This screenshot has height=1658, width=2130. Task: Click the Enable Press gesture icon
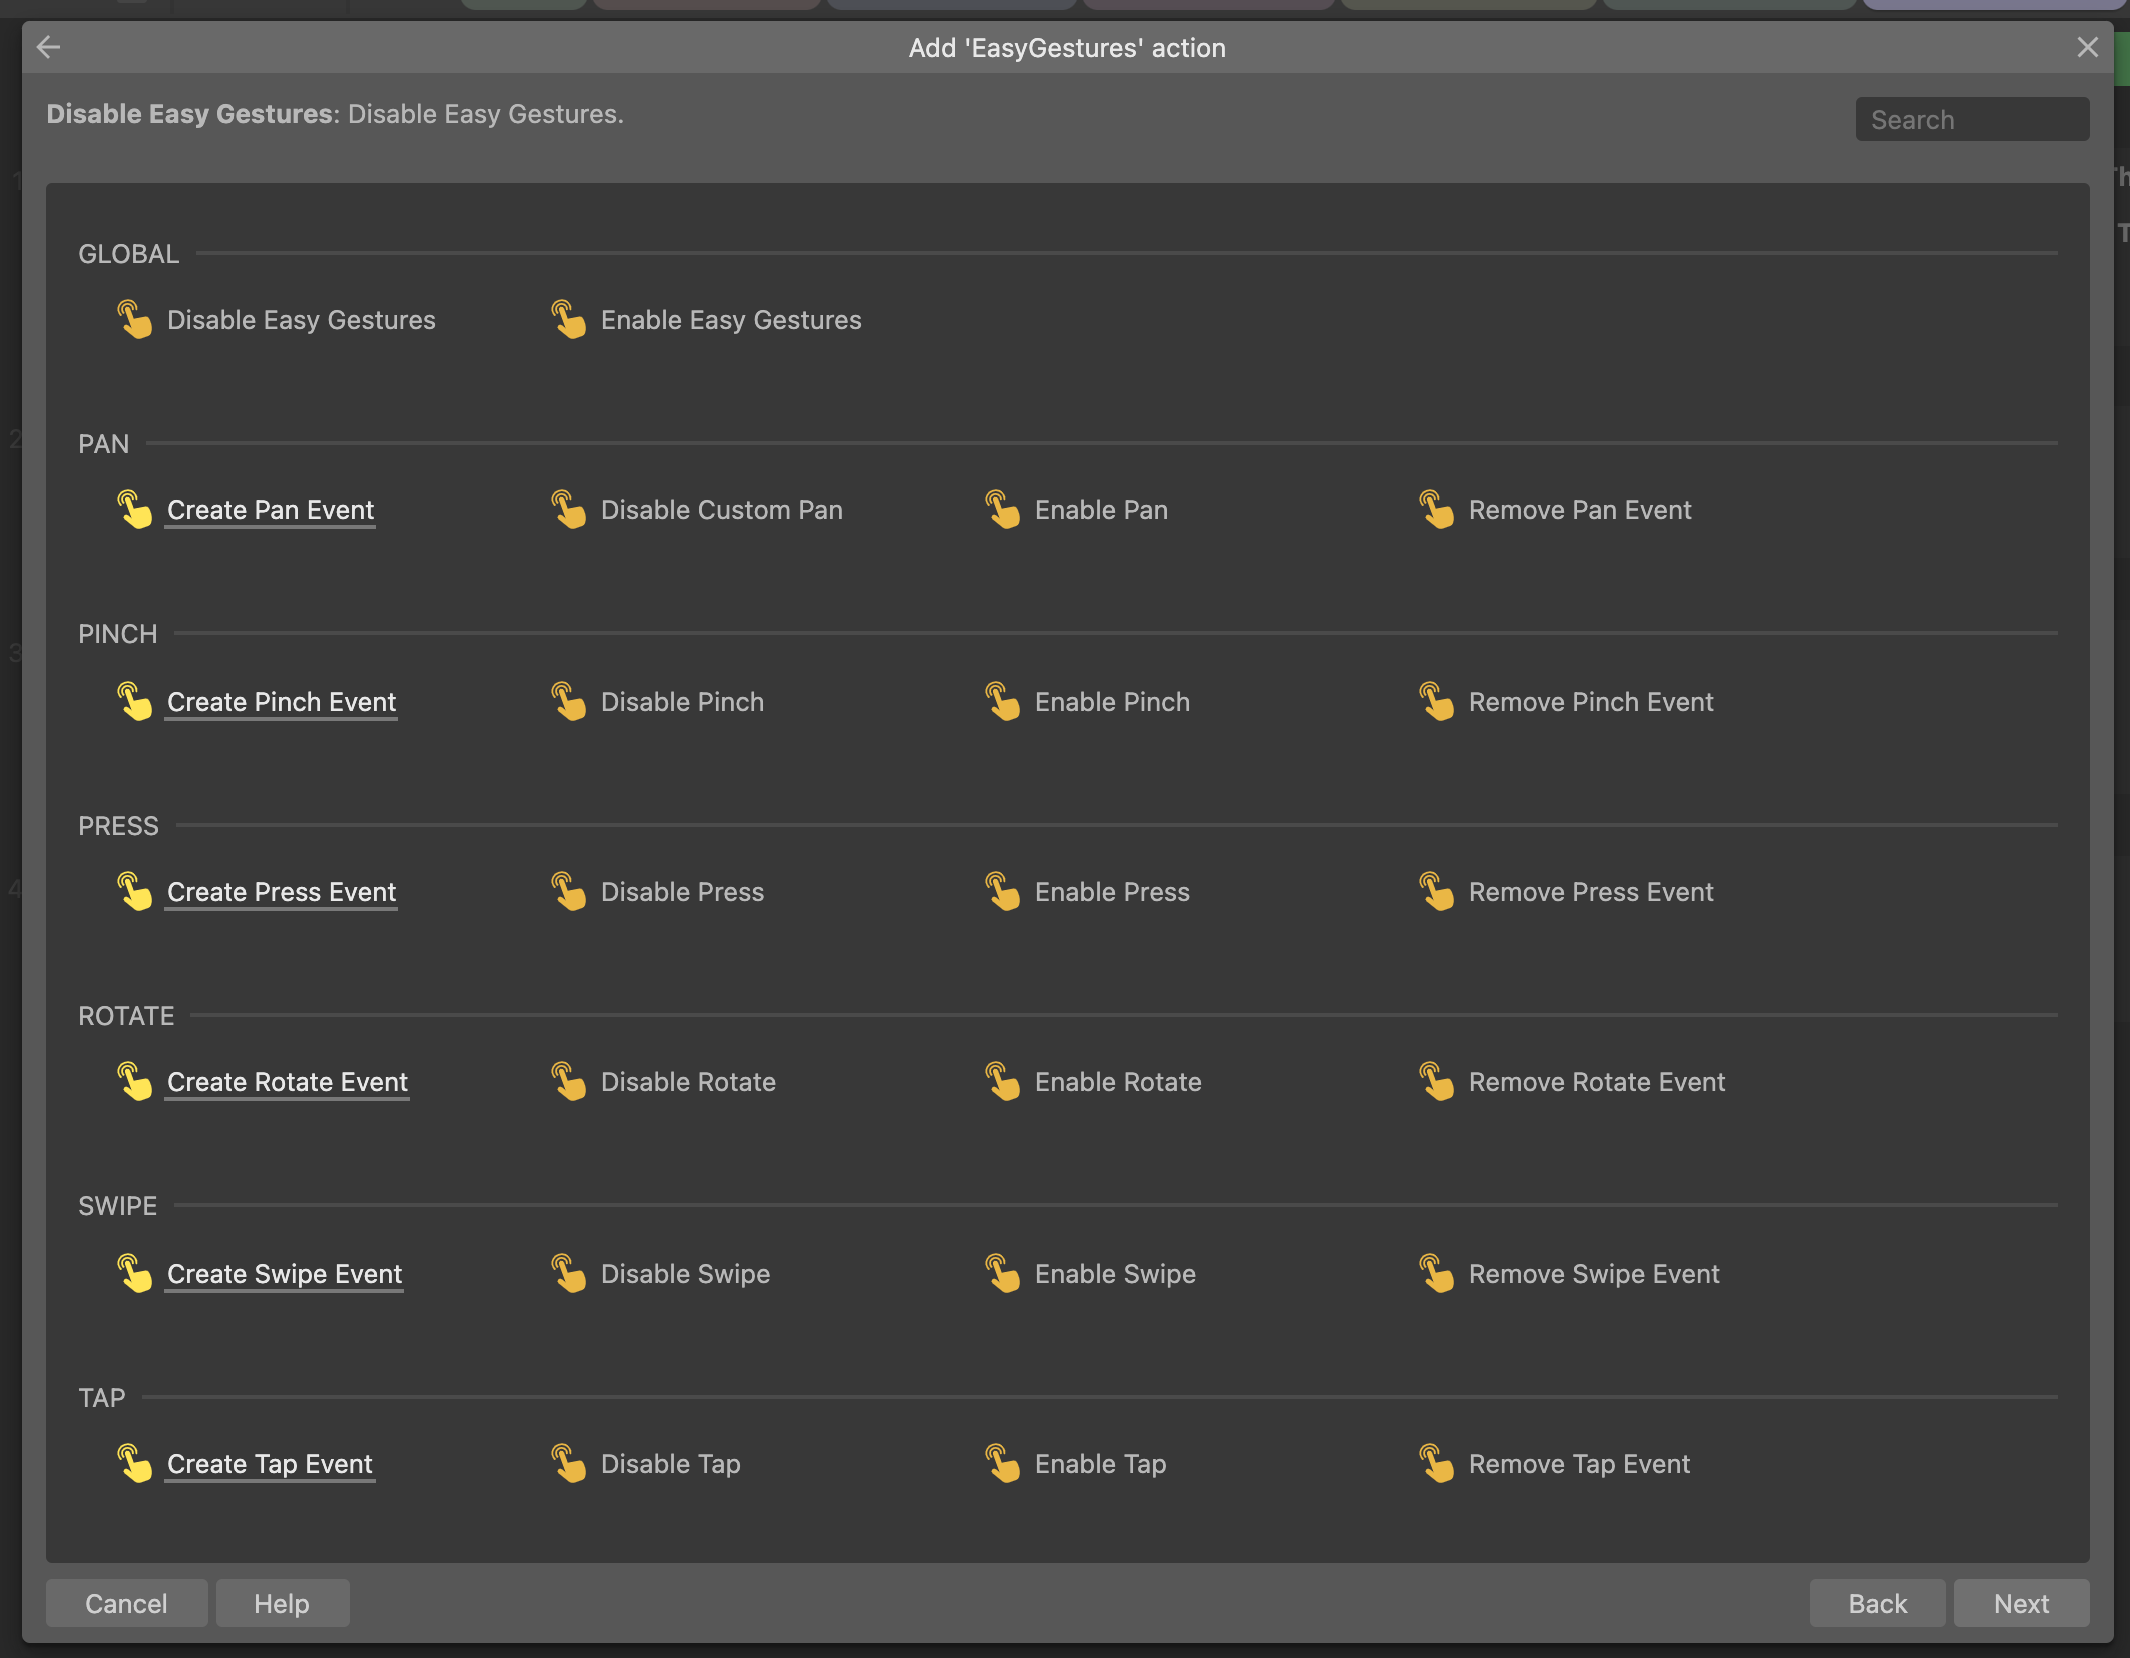click(x=1002, y=892)
